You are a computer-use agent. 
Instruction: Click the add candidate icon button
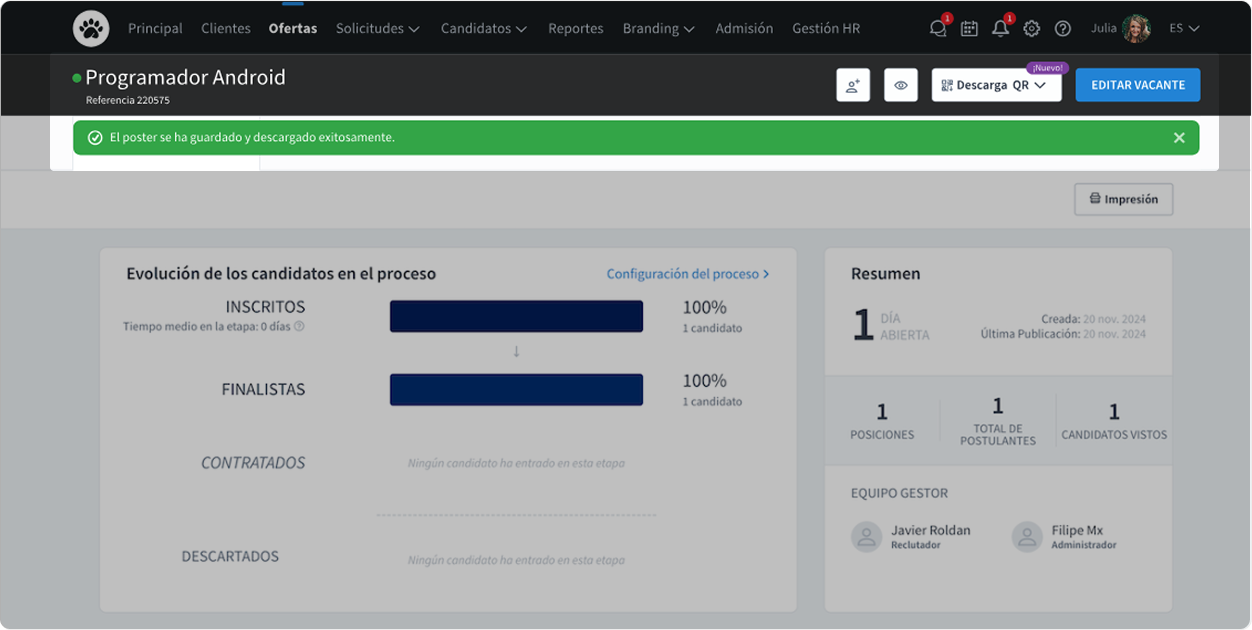click(853, 85)
